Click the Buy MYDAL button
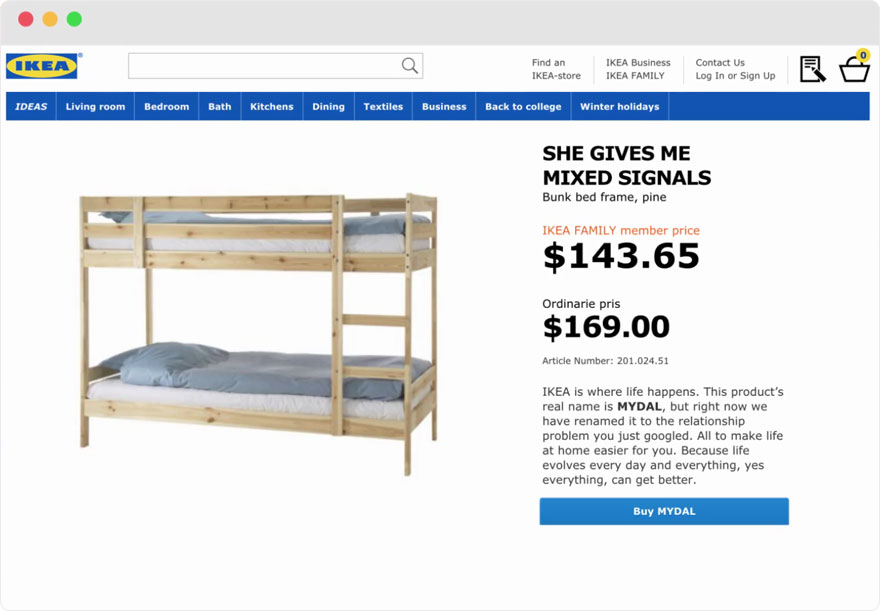Image resolution: width=880 pixels, height=611 pixels. point(664,511)
